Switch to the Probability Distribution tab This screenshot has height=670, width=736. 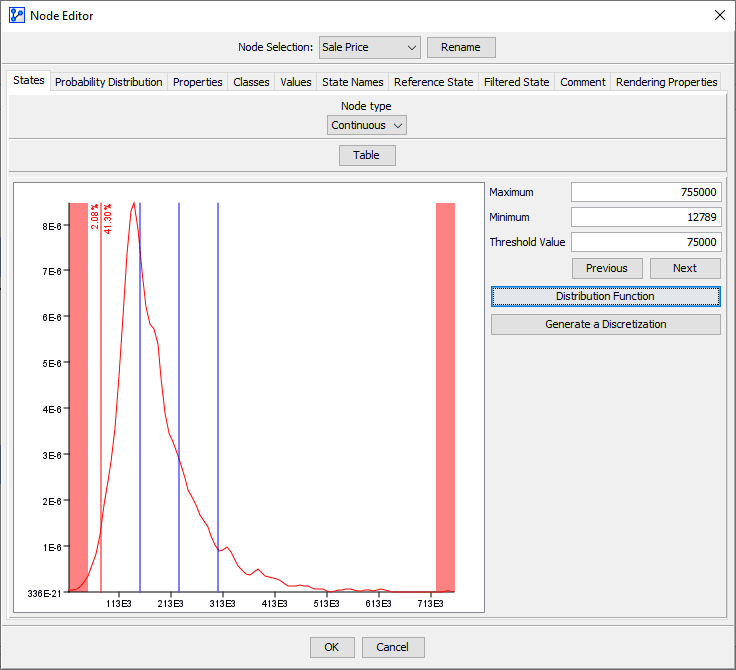pyautogui.click(x=108, y=82)
